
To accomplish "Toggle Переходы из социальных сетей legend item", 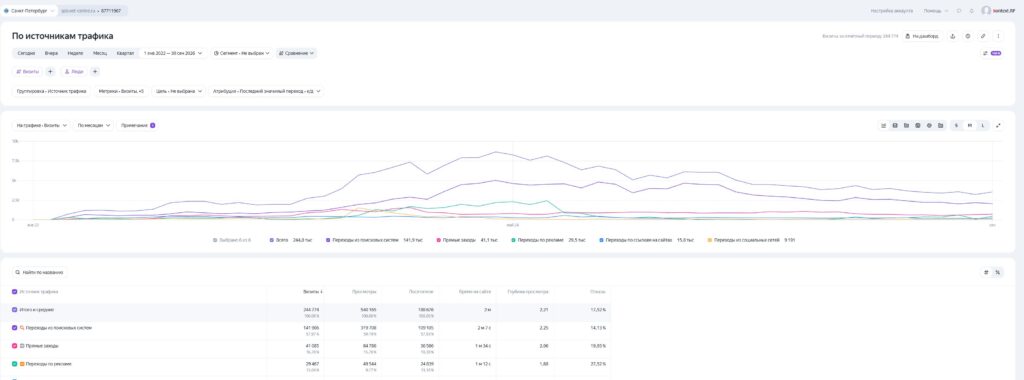I will (751, 240).
